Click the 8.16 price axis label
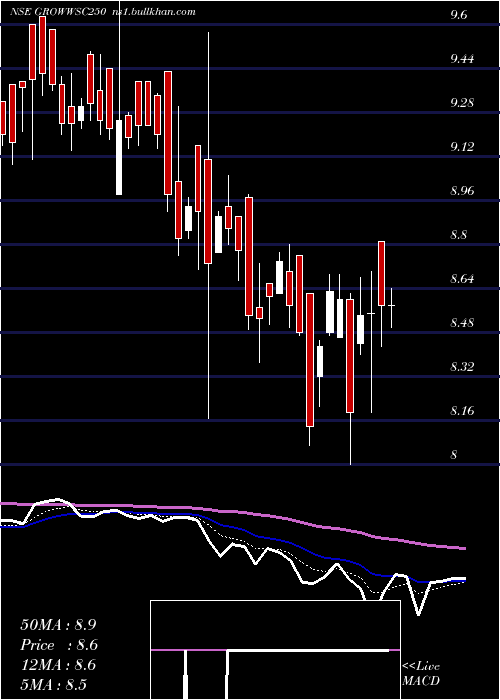500x700 pixels. [x=462, y=411]
